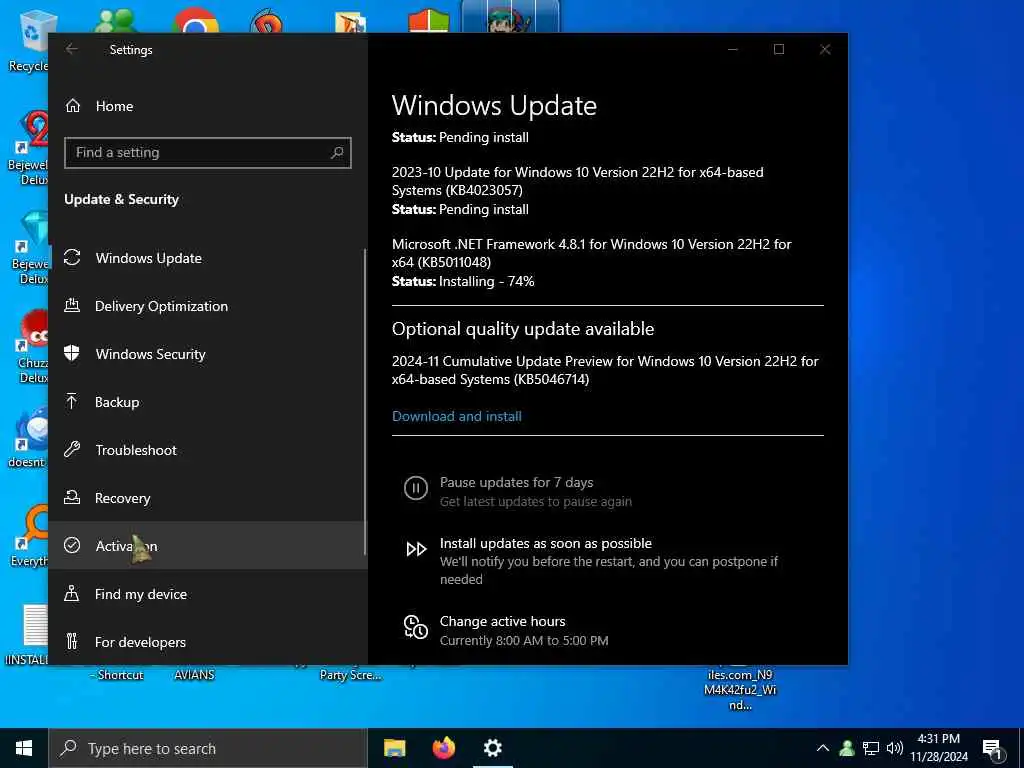This screenshot has width=1024, height=768.
Task: Click the KB5011048 Installing - 74% status
Action: point(463,281)
